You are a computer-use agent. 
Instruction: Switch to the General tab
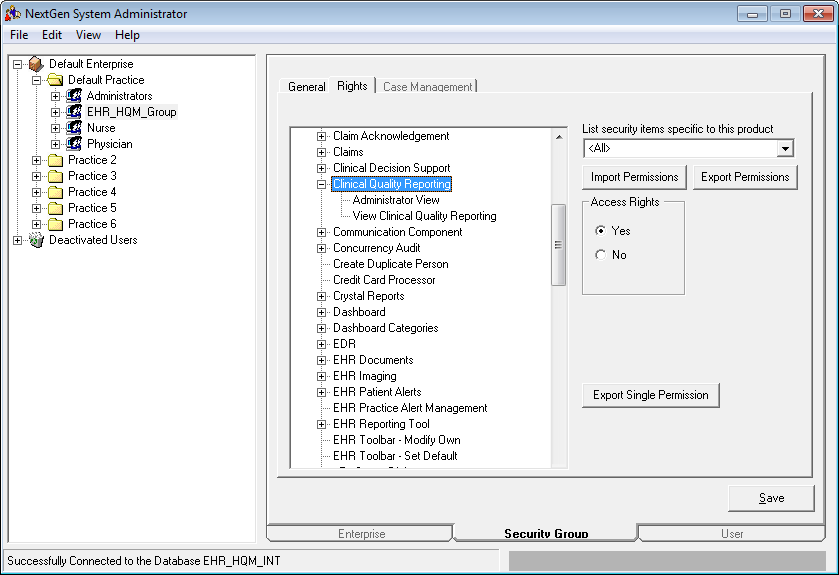tap(306, 87)
